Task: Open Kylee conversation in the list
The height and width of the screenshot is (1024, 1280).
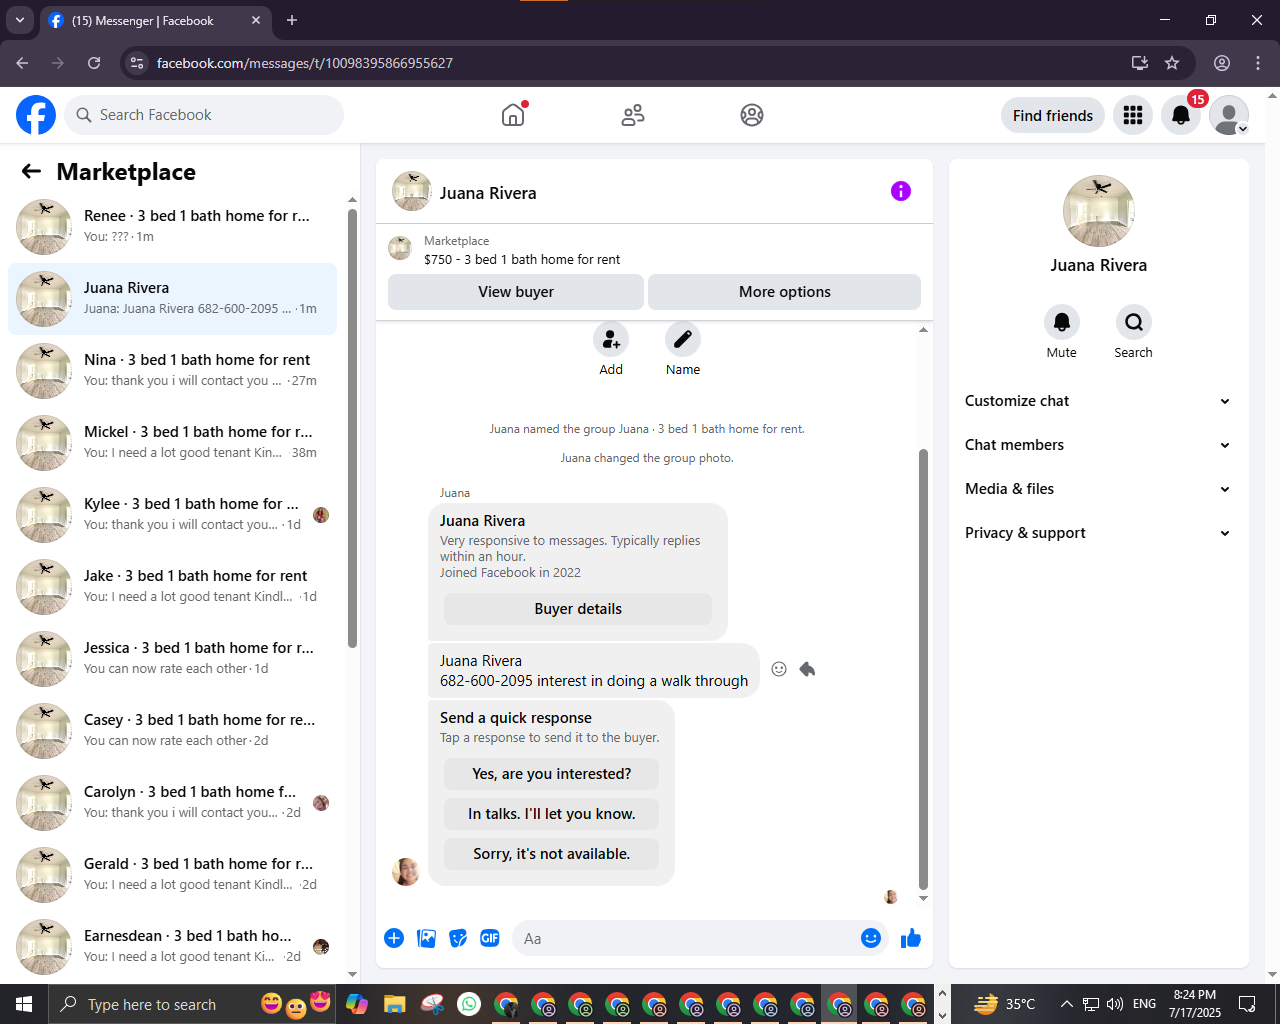Action: [172, 515]
